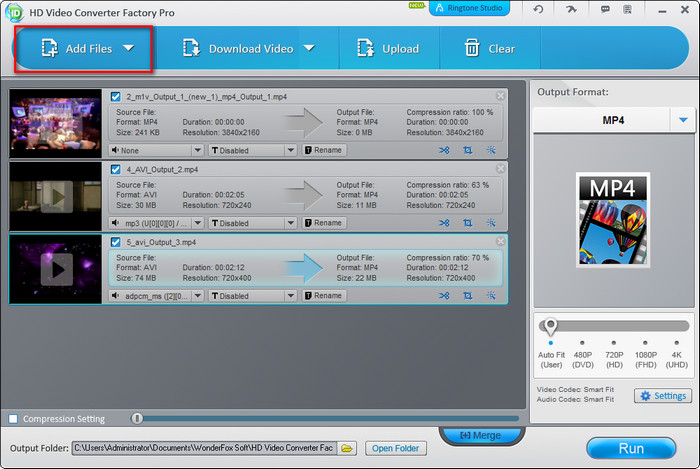Rename the 2_m1v_Output_1 file

point(324,150)
